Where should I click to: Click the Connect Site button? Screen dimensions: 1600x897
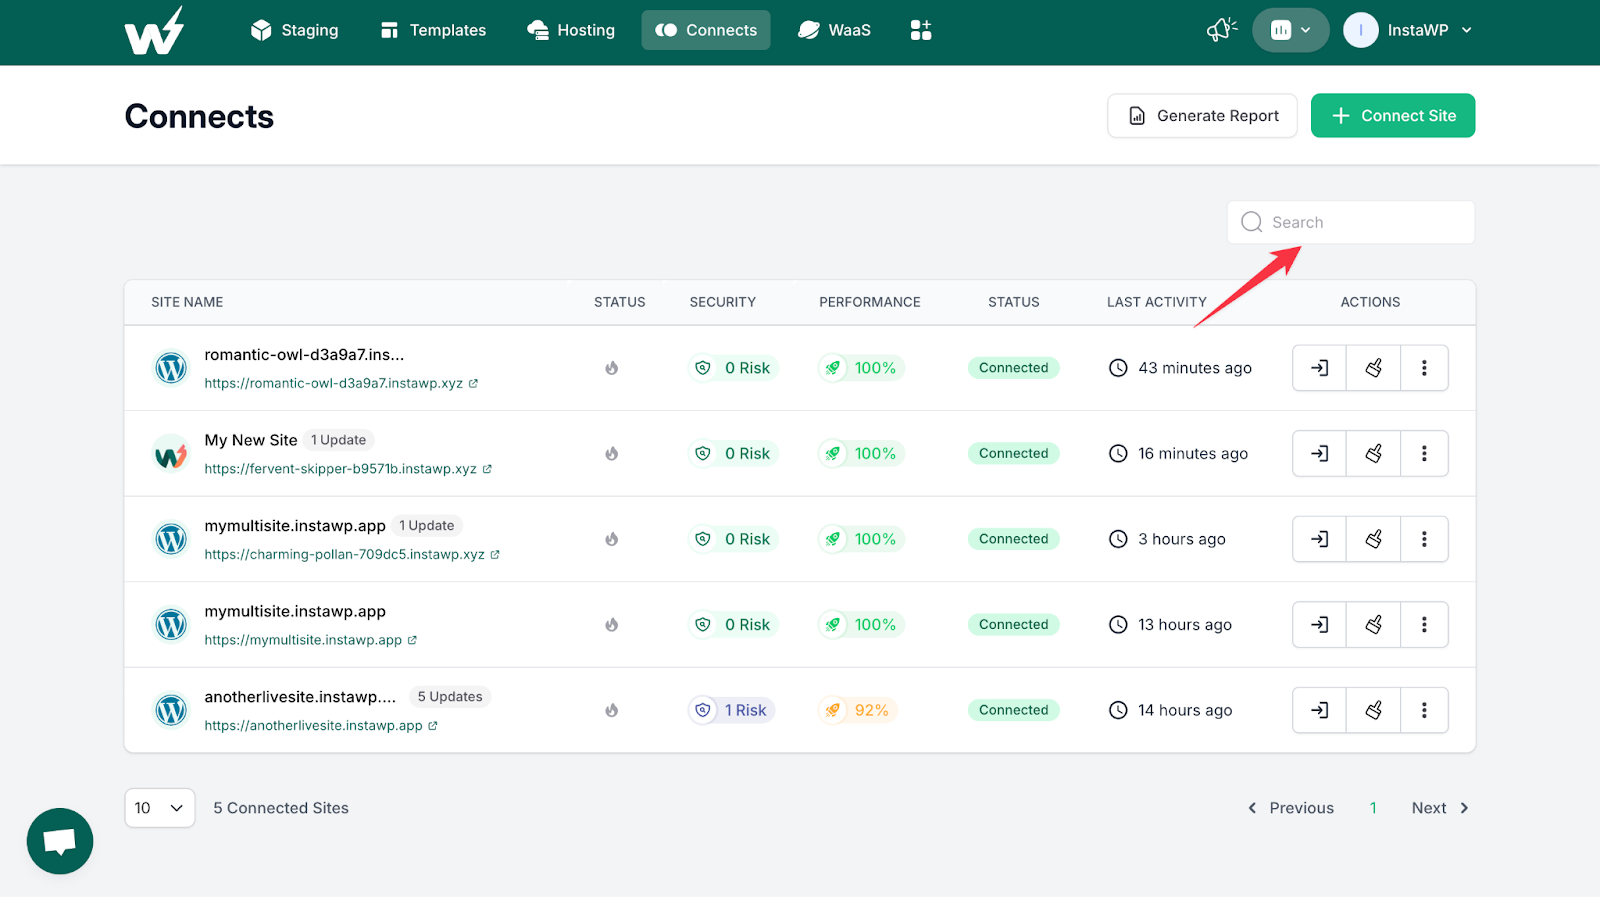[x=1393, y=116]
